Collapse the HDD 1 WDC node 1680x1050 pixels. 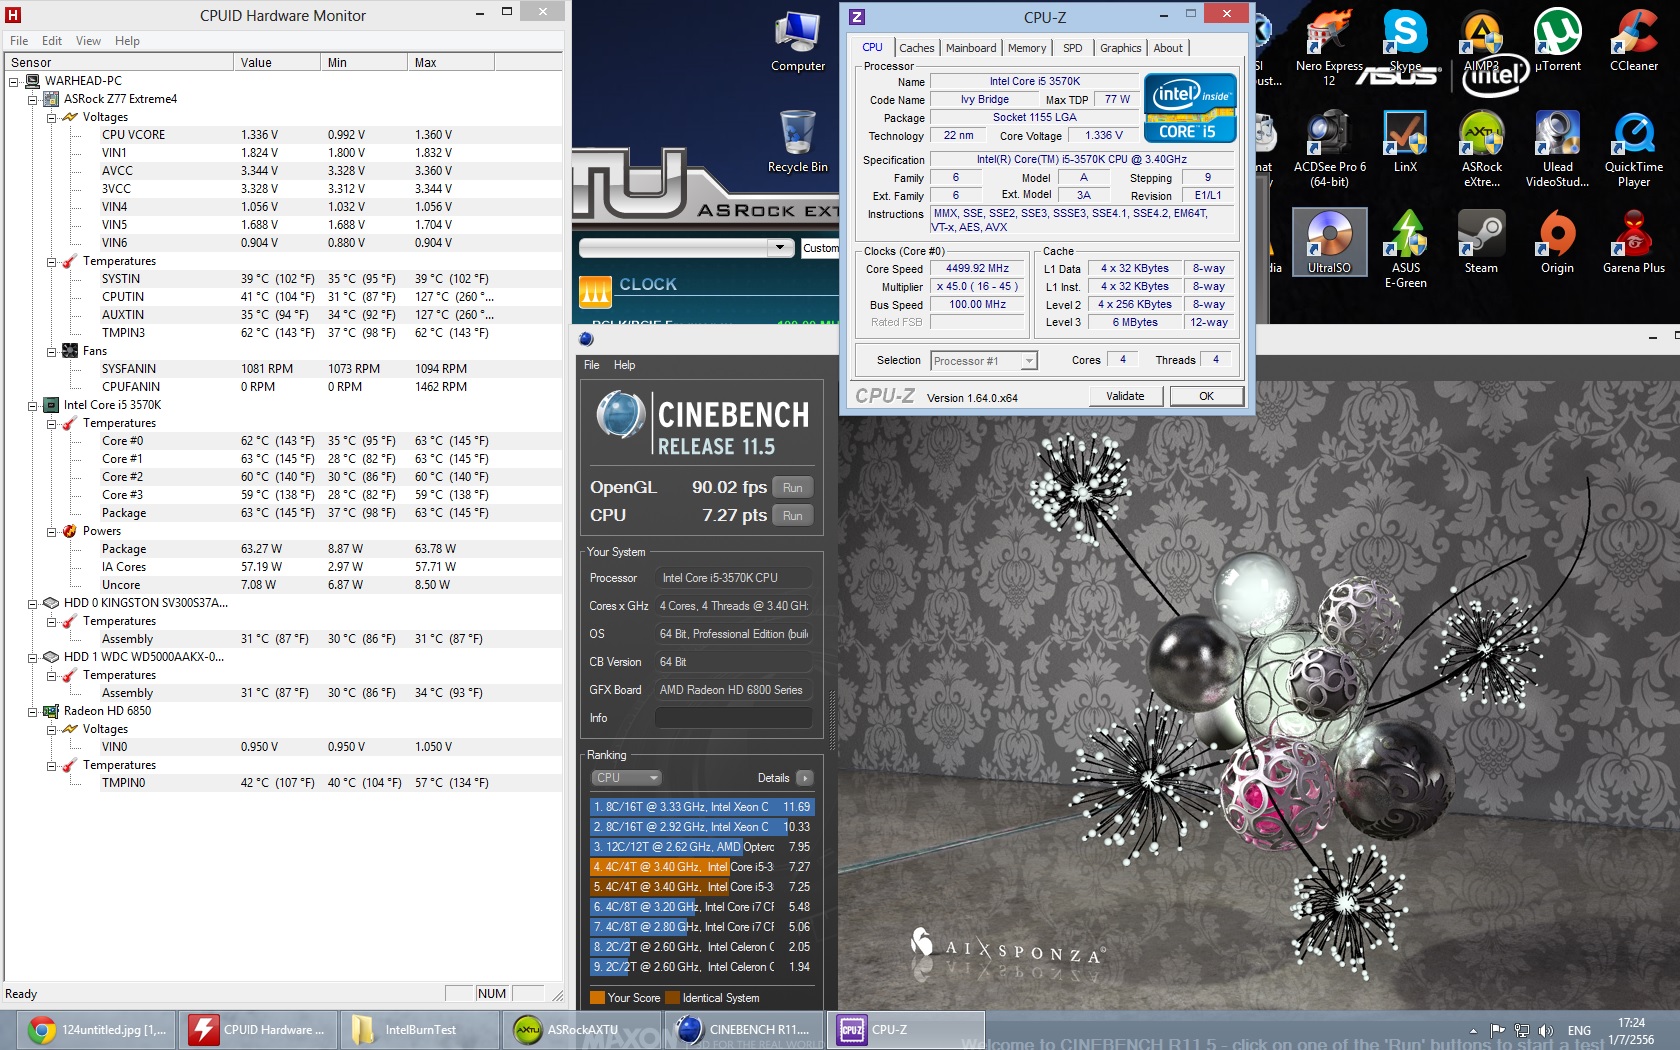pos(33,657)
